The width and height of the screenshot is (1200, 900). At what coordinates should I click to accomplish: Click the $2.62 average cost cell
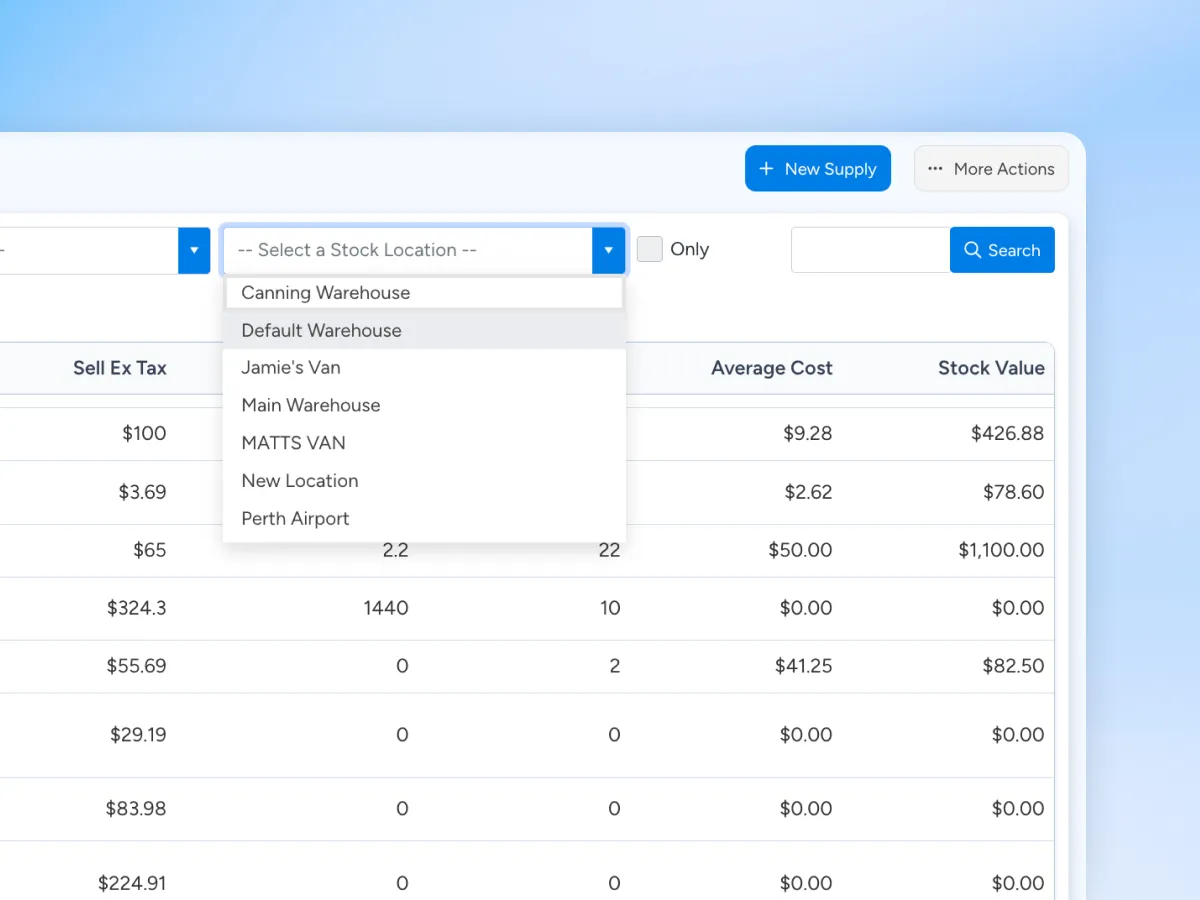click(x=808, y=492)
